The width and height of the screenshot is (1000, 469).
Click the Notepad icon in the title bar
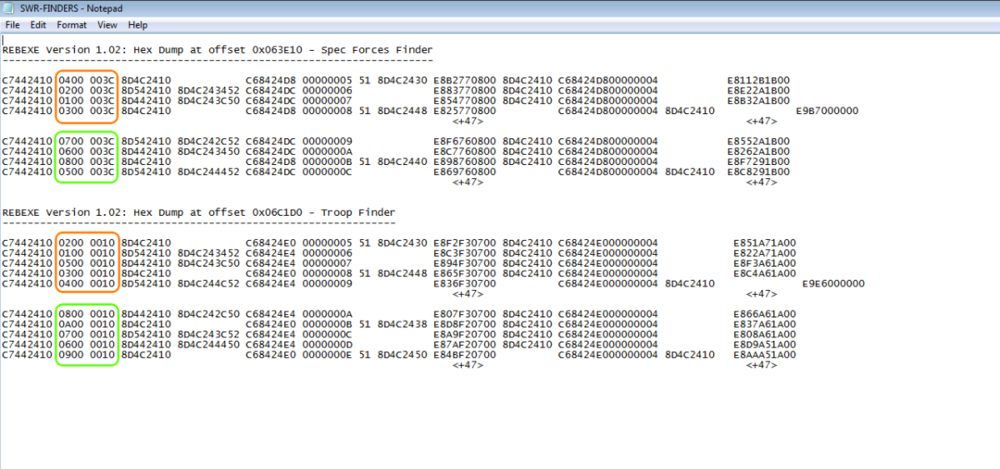(9, 7)
